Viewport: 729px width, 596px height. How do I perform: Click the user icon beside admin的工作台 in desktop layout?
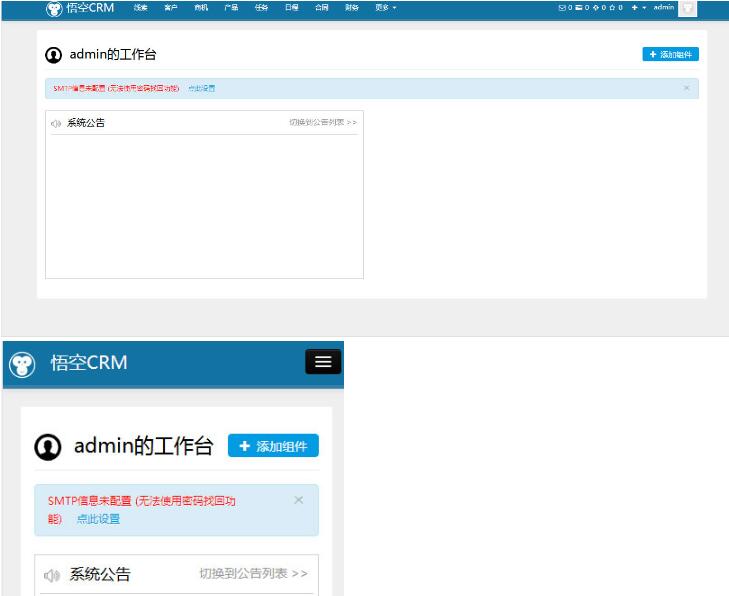54,55
